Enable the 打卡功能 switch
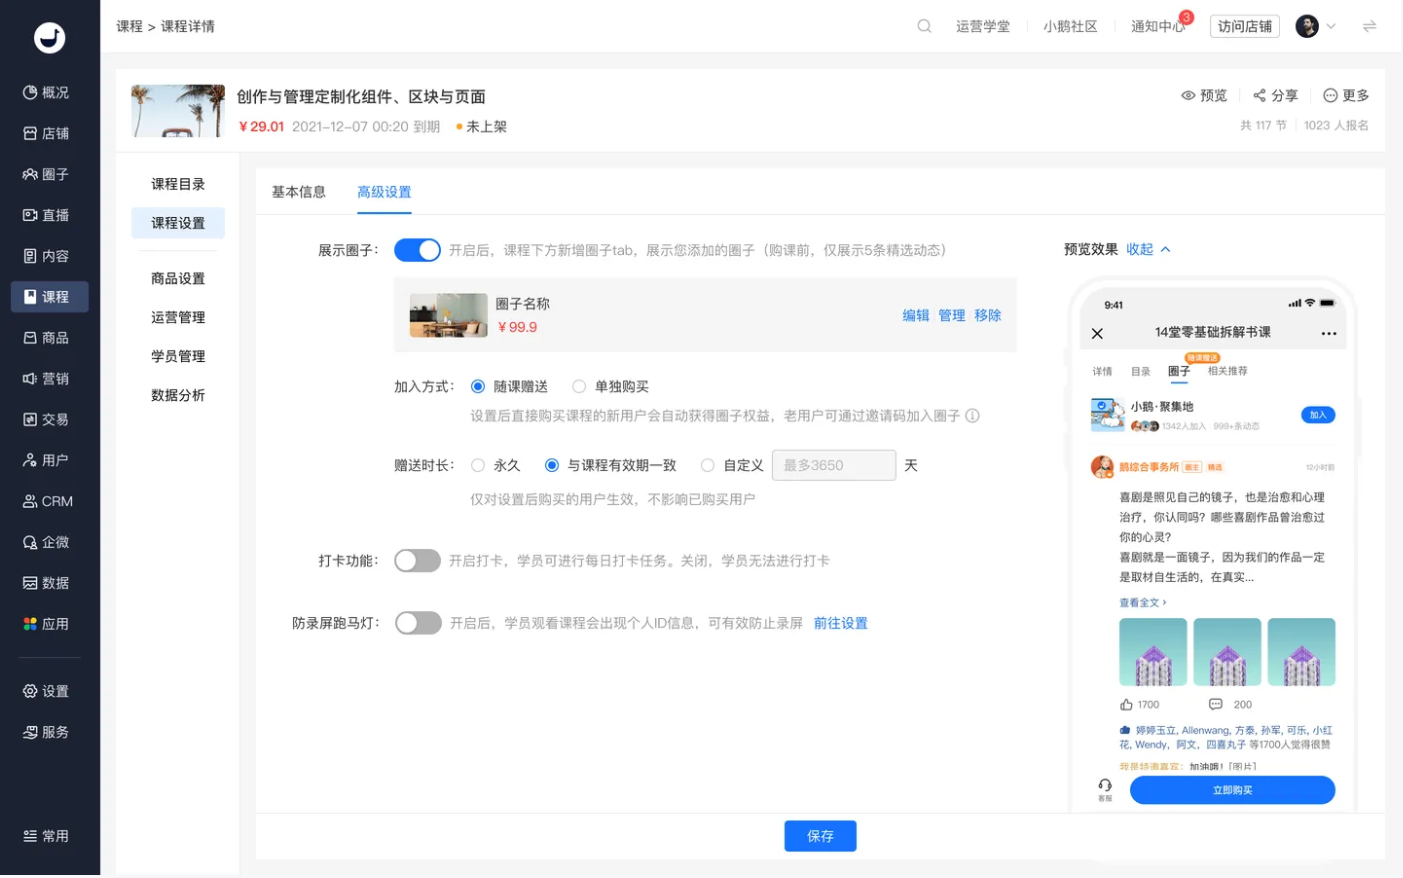This screenshot has height=878, width=1403. 417,561
